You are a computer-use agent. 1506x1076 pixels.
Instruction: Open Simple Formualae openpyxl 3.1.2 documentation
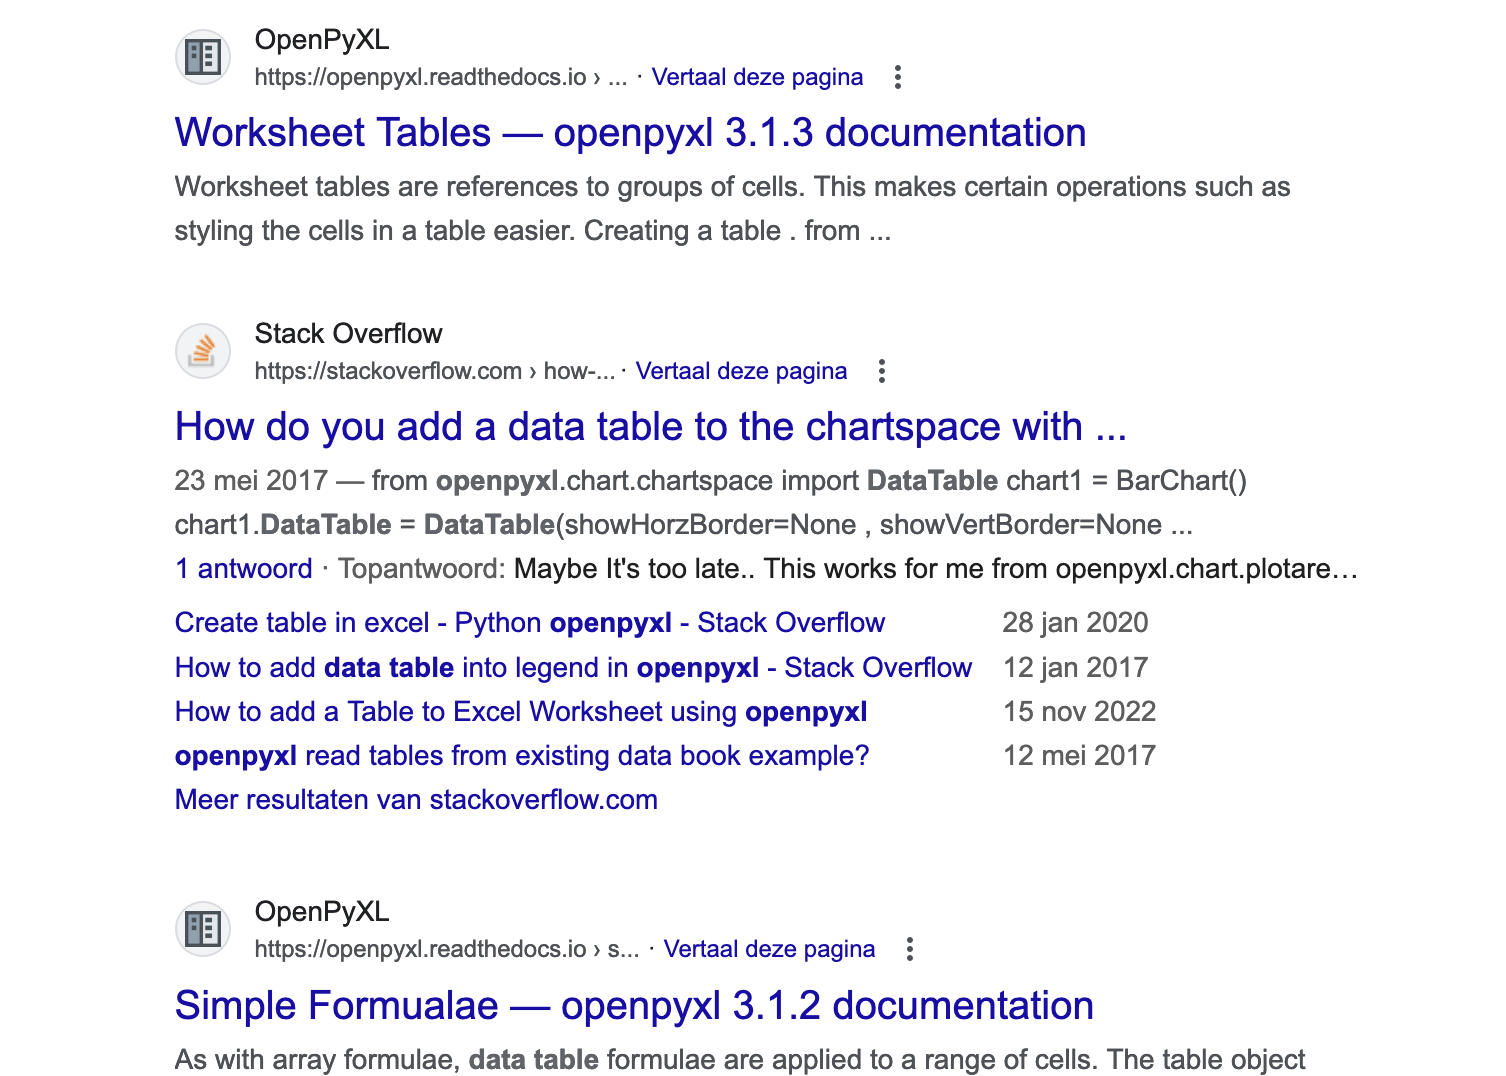point(634,1006)
